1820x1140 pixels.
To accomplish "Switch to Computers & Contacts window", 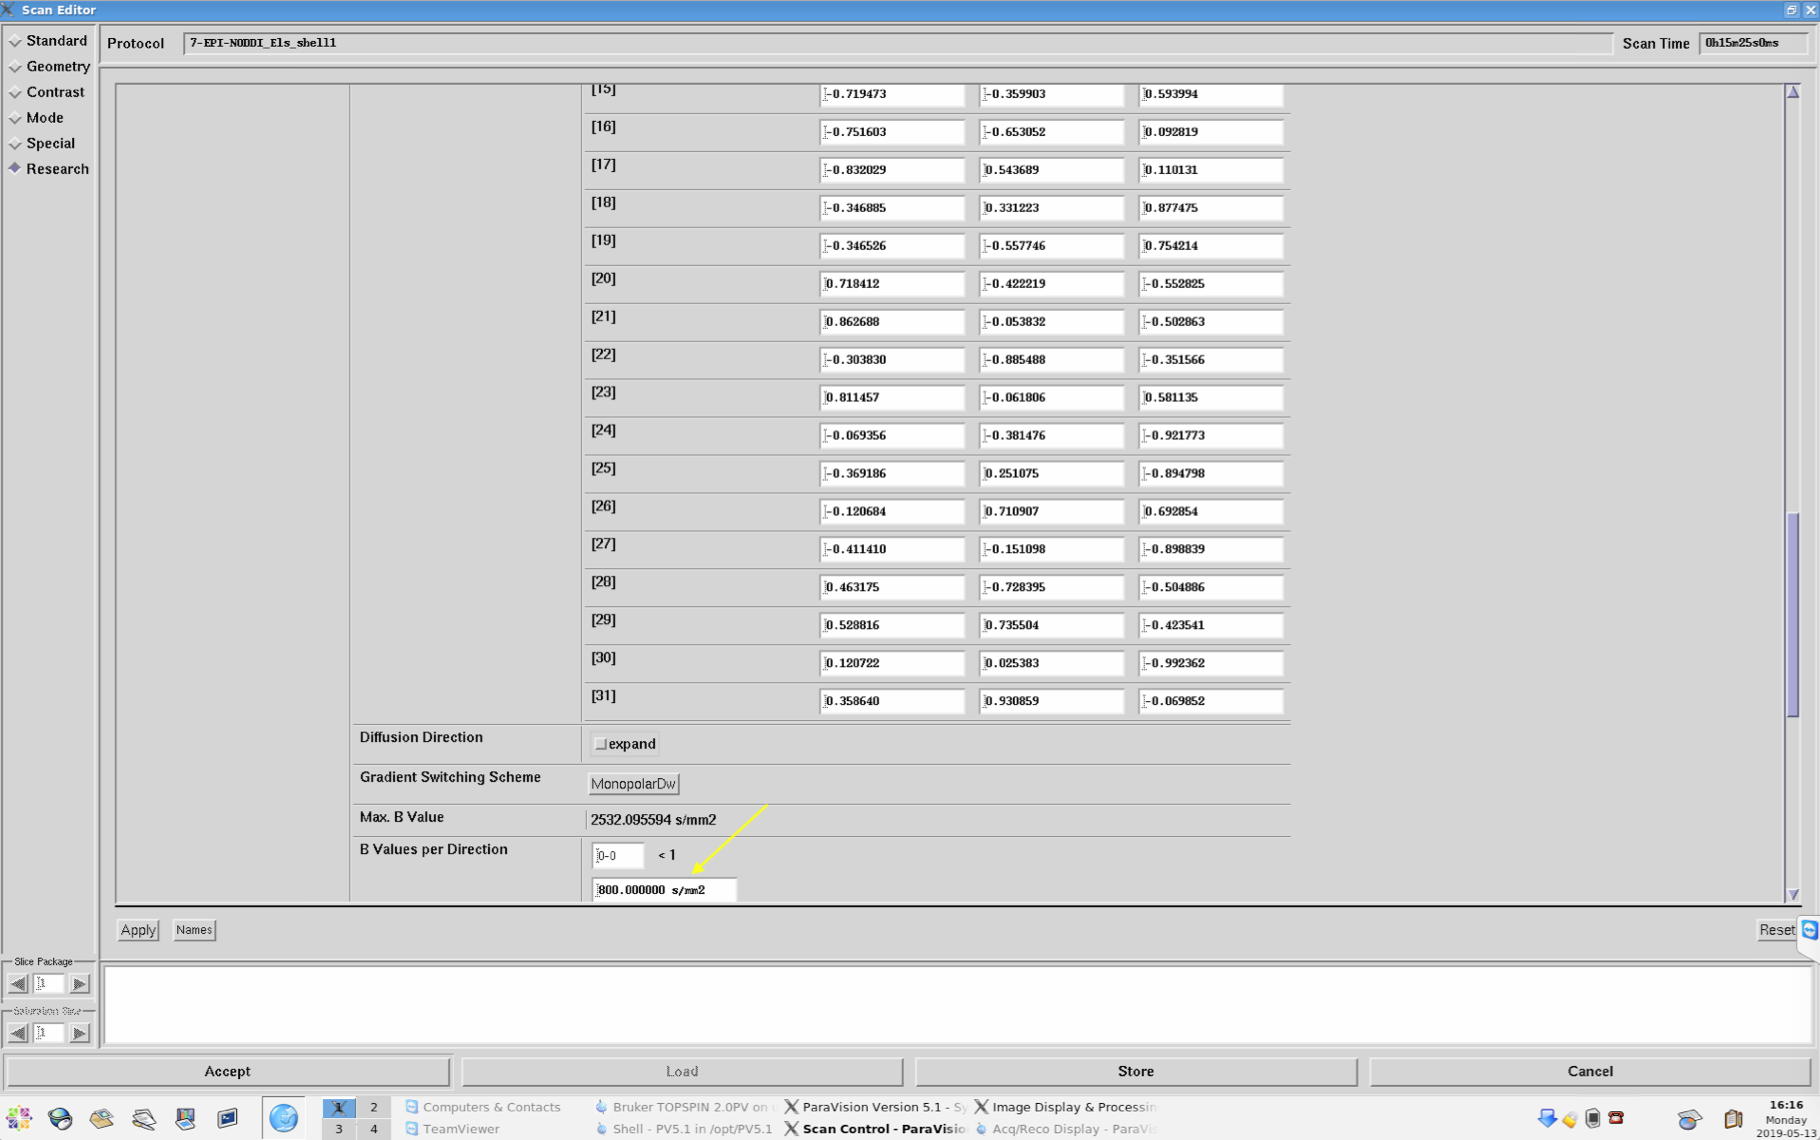I will pos(483,1107).
